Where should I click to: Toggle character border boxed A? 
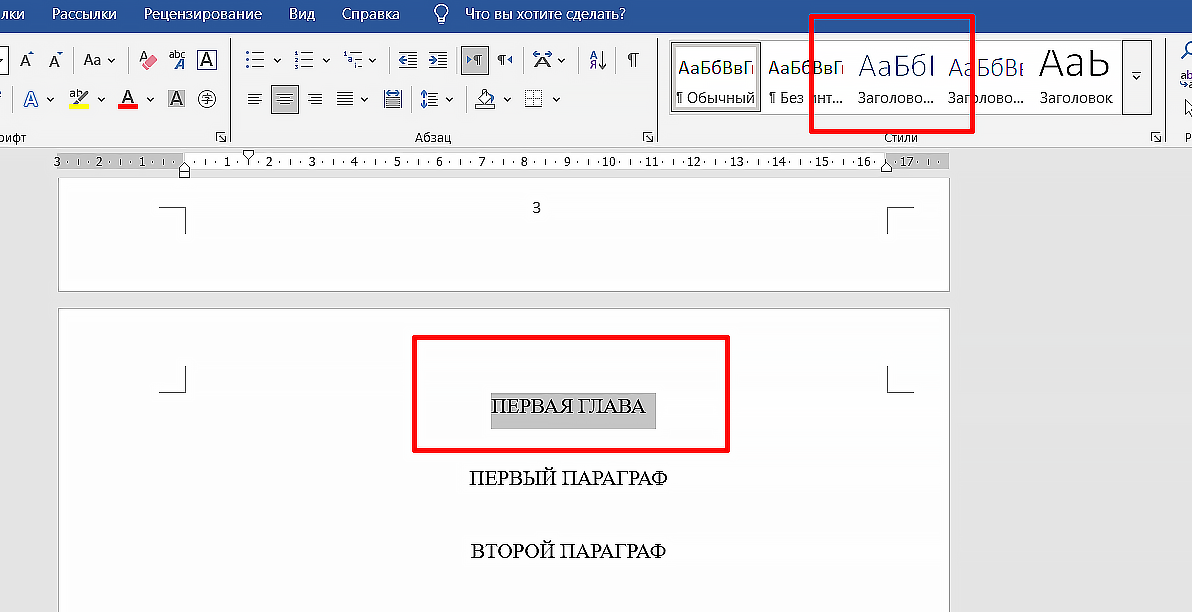tap(207, 60)
